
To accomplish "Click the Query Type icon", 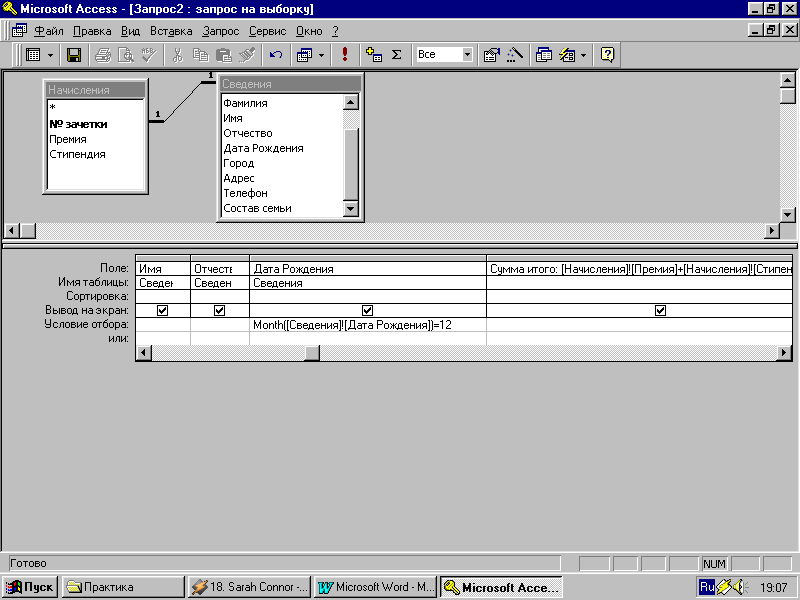I will click(x=305, y=55).
